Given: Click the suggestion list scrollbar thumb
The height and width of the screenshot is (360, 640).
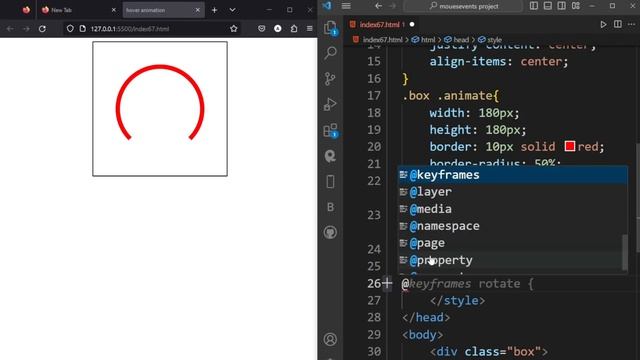Looking at the screenshot, I should [x=624, y=252].
